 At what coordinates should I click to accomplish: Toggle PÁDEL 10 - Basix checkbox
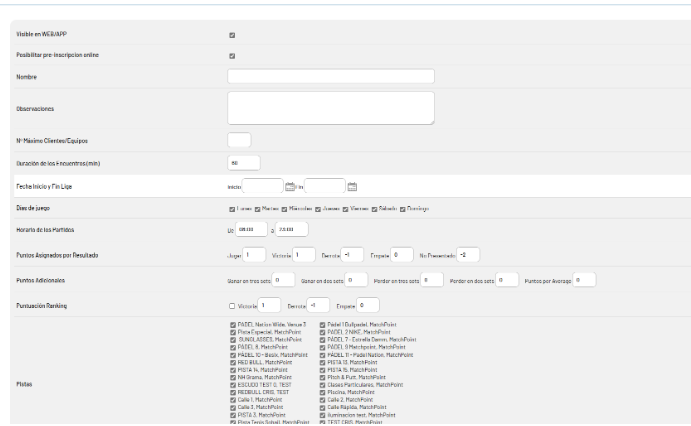(233, 355)
